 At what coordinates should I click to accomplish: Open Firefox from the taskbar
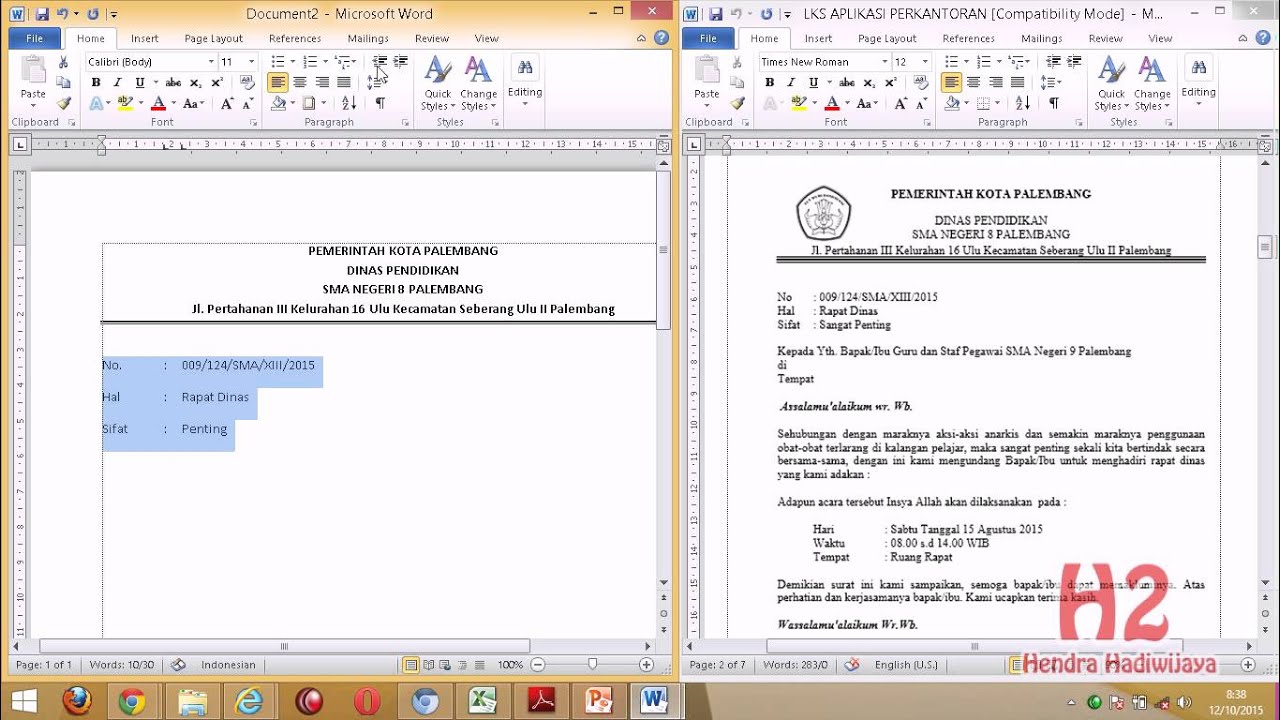[x=77, y=701]
